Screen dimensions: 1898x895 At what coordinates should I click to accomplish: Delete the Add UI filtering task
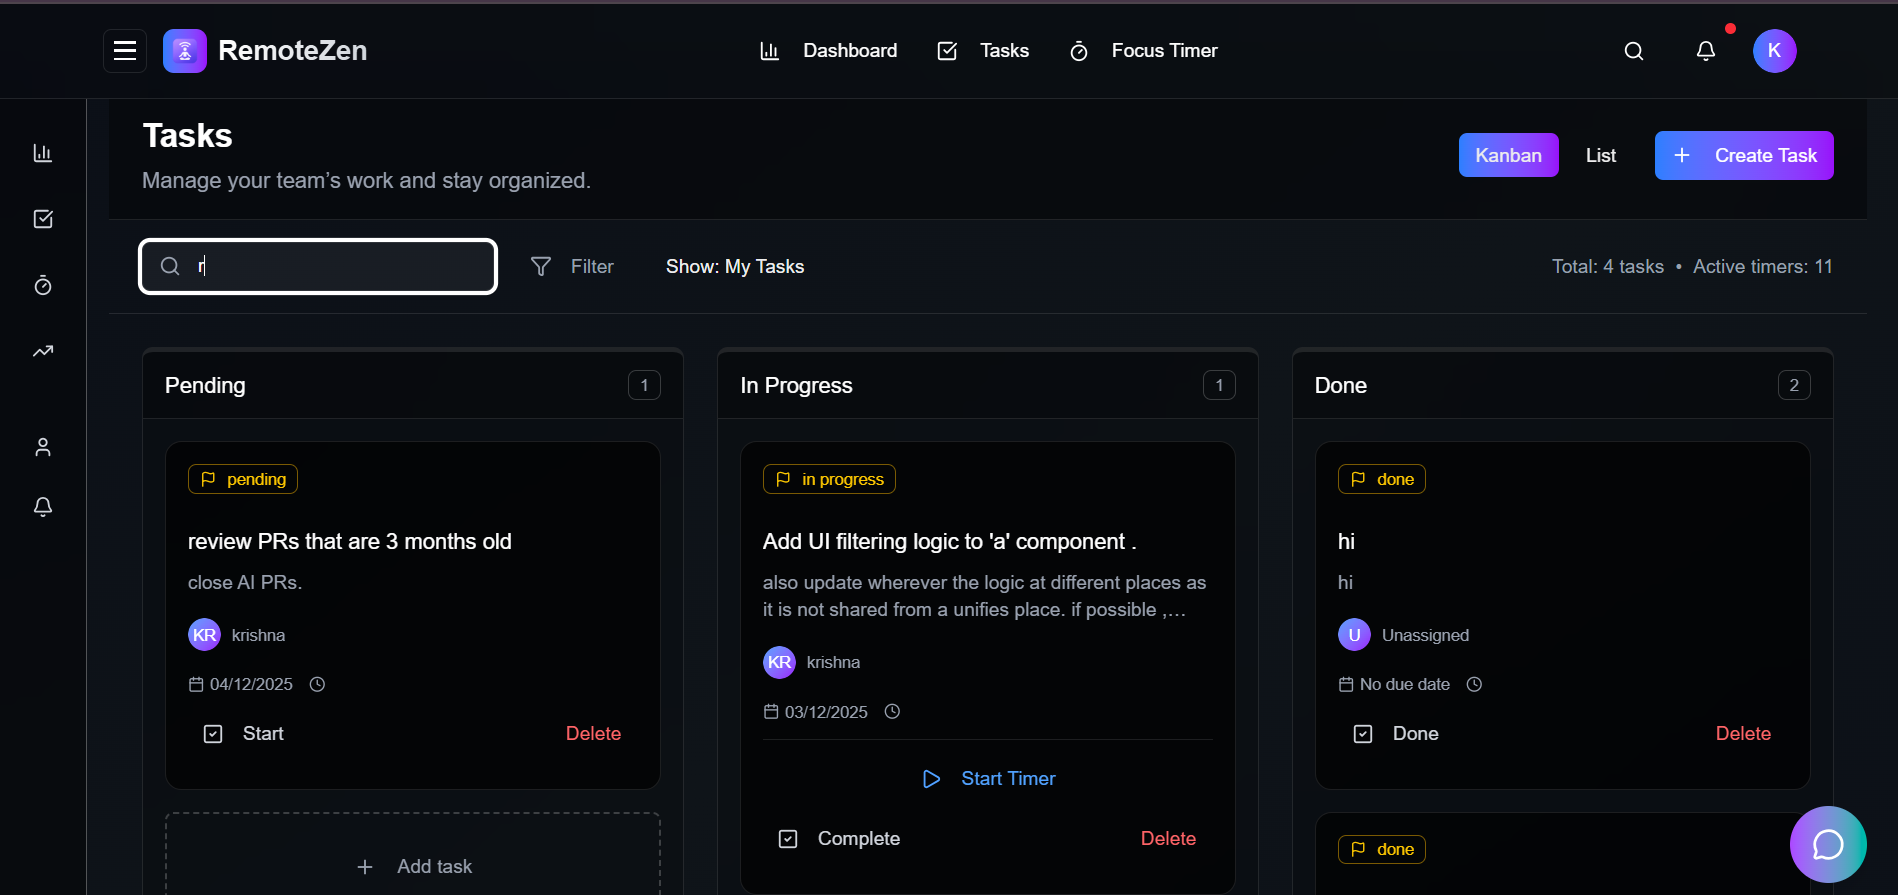1168,839
